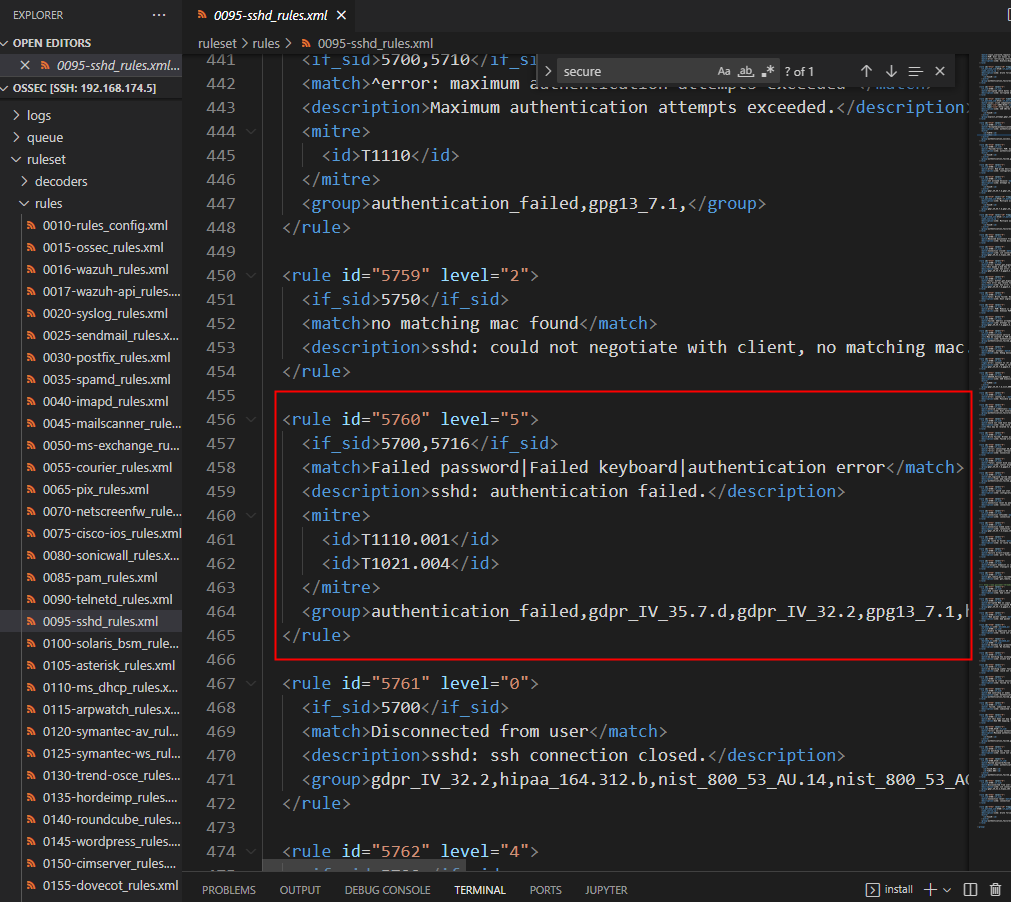Fold the mitre block at line 444
This screenshot has height=902, width=1011.
(251, 132)
